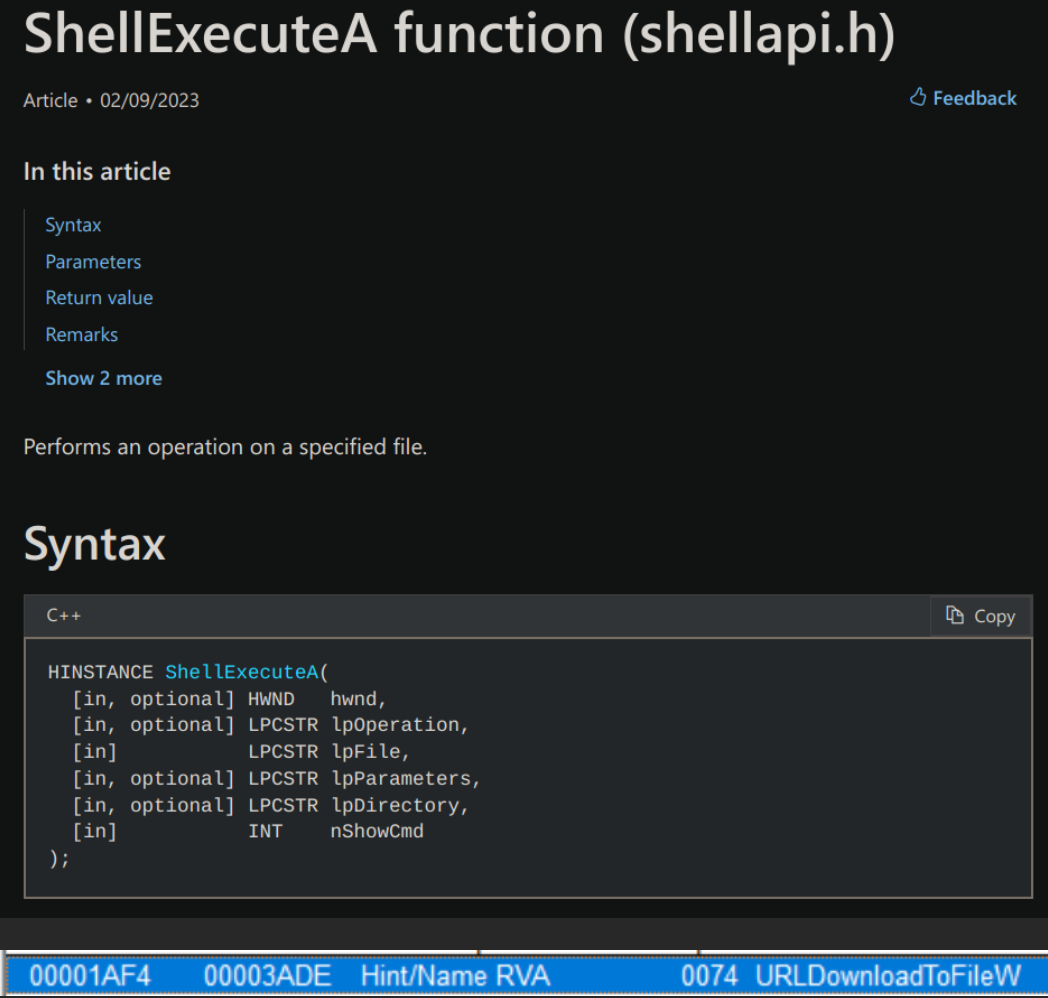Image resolution: width=1048 pixels, height=998 pixels.
Task: Click the Hint/Name RVA cell
Action: click(455, 975)
